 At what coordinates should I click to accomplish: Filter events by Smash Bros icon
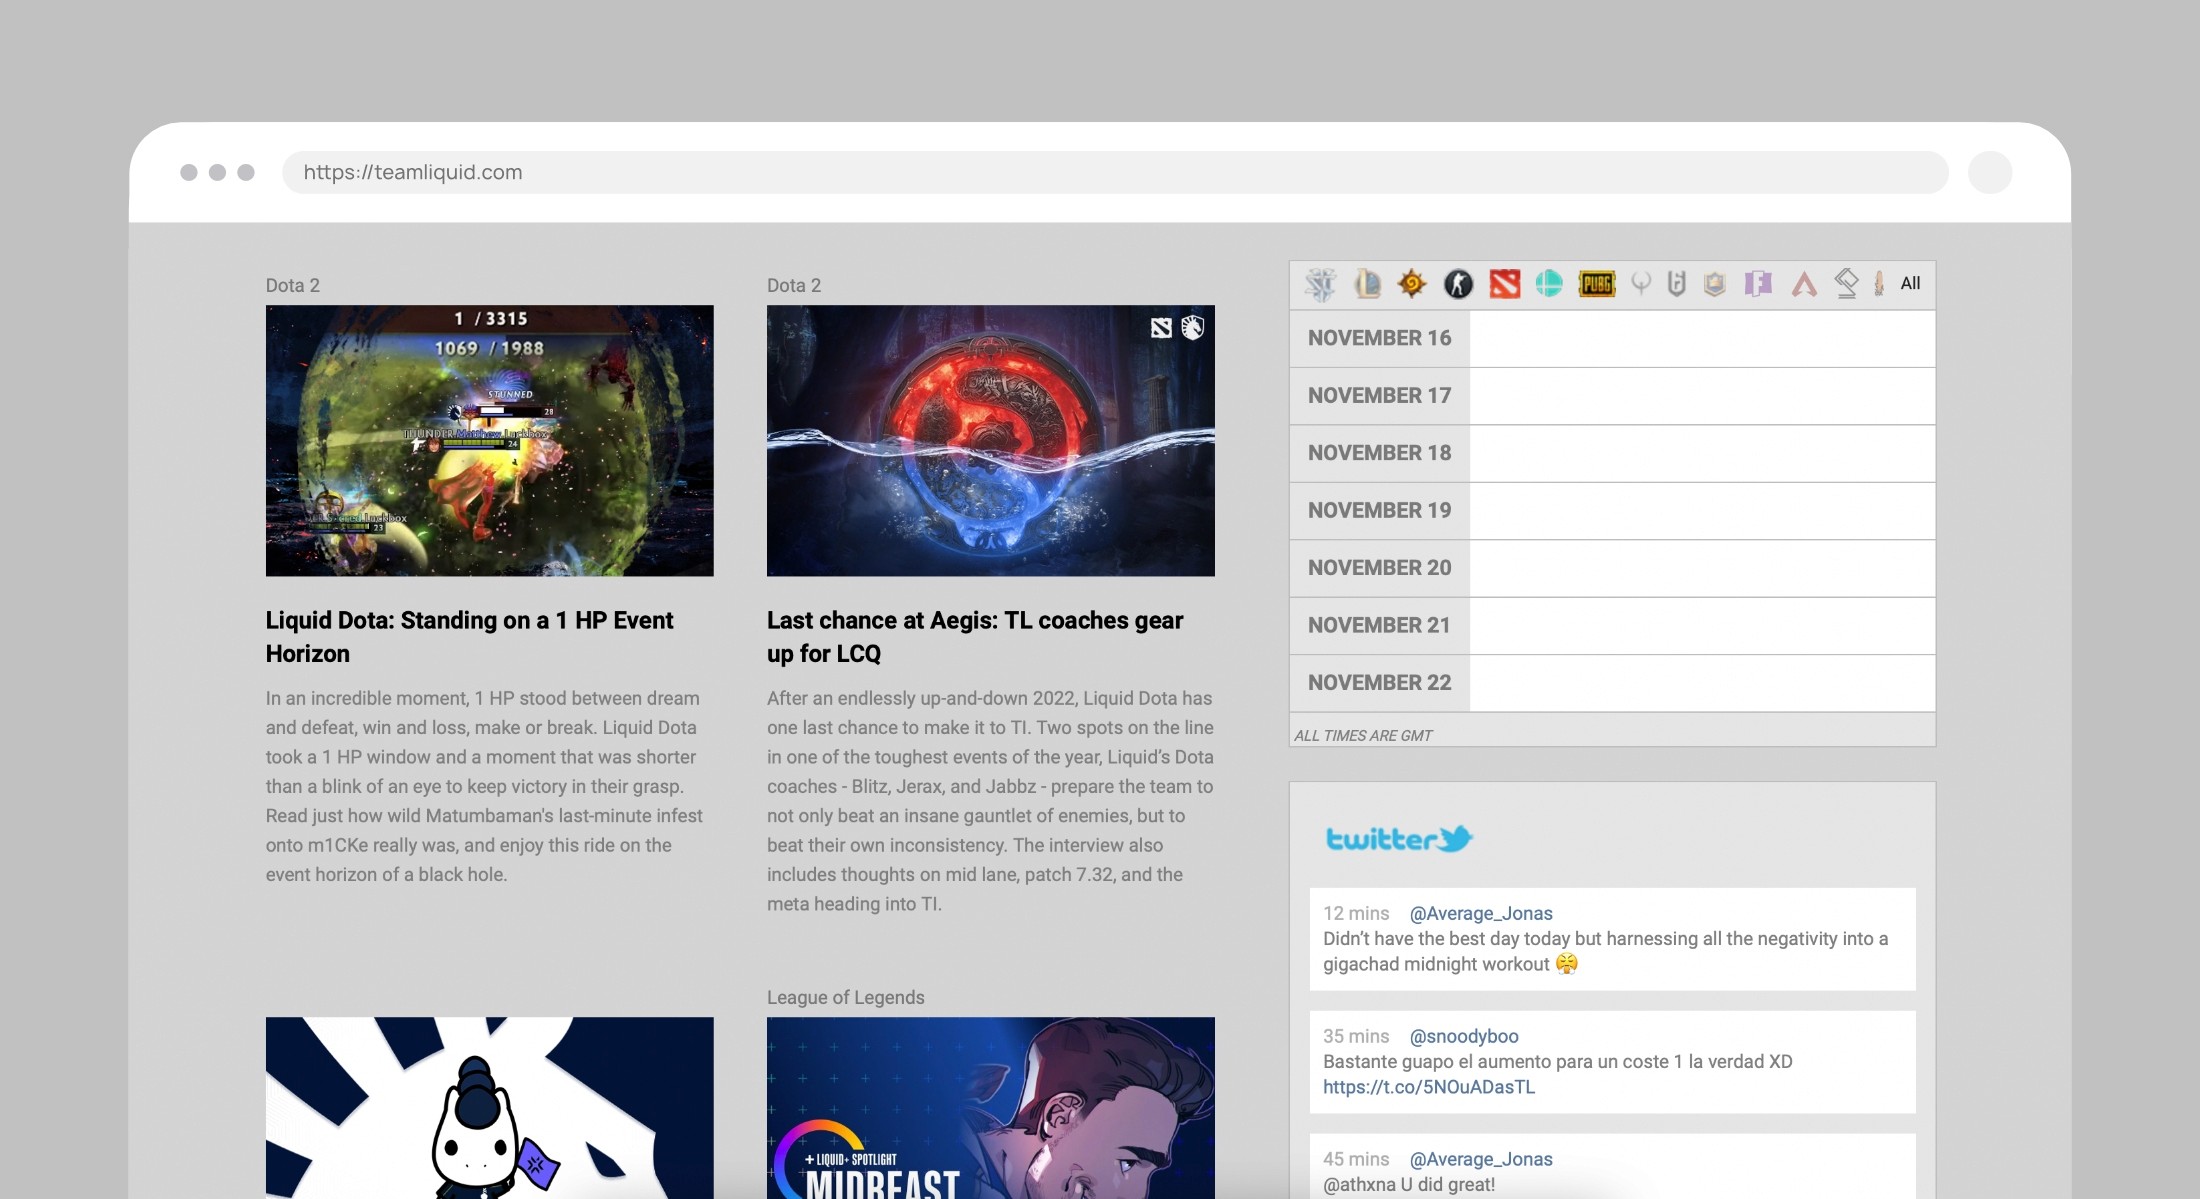(x=1549, y=284)
